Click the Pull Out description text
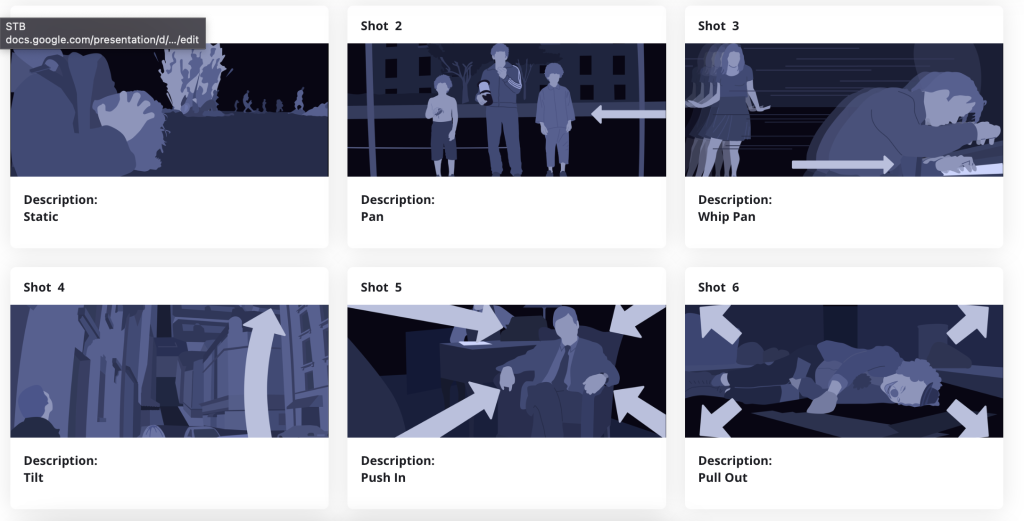The image size is (1024, 521). tap(722, 477)
